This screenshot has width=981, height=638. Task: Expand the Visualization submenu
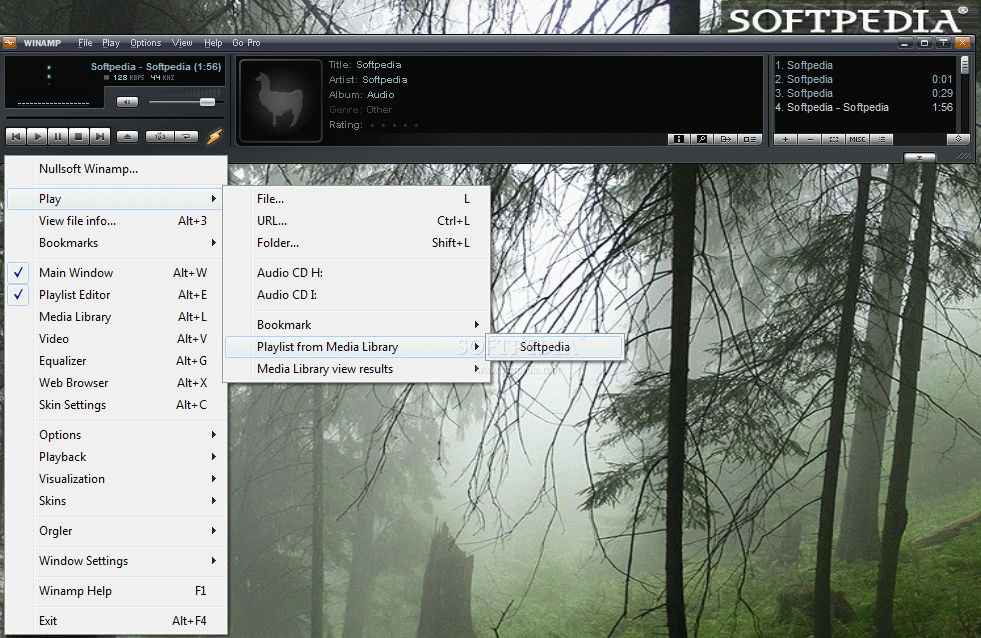click(x=116, y=478)
